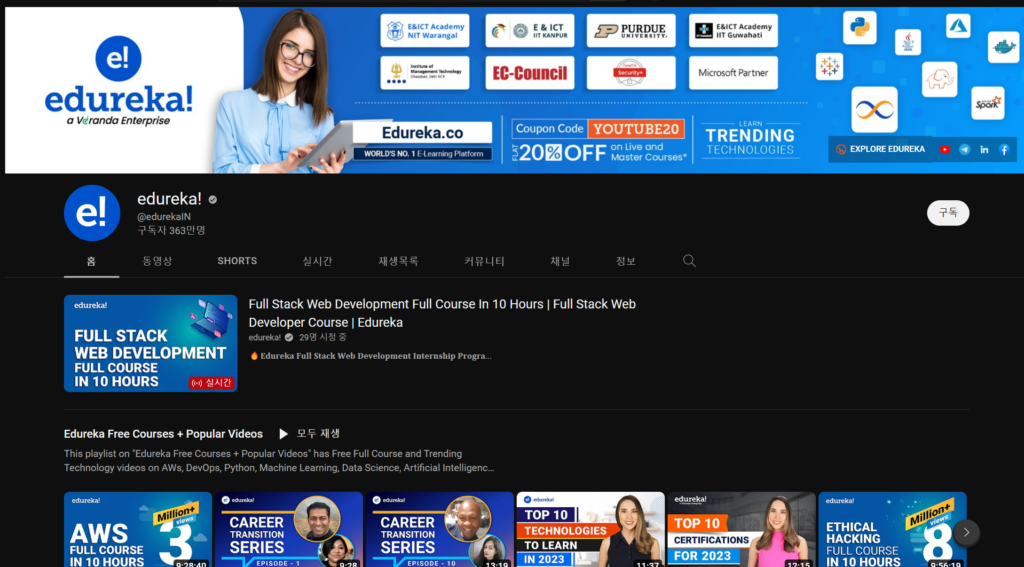The image size is (1024, 567).
Task: Click the 29명 시청 중 viewer count
Action: (x=323, y=338)
